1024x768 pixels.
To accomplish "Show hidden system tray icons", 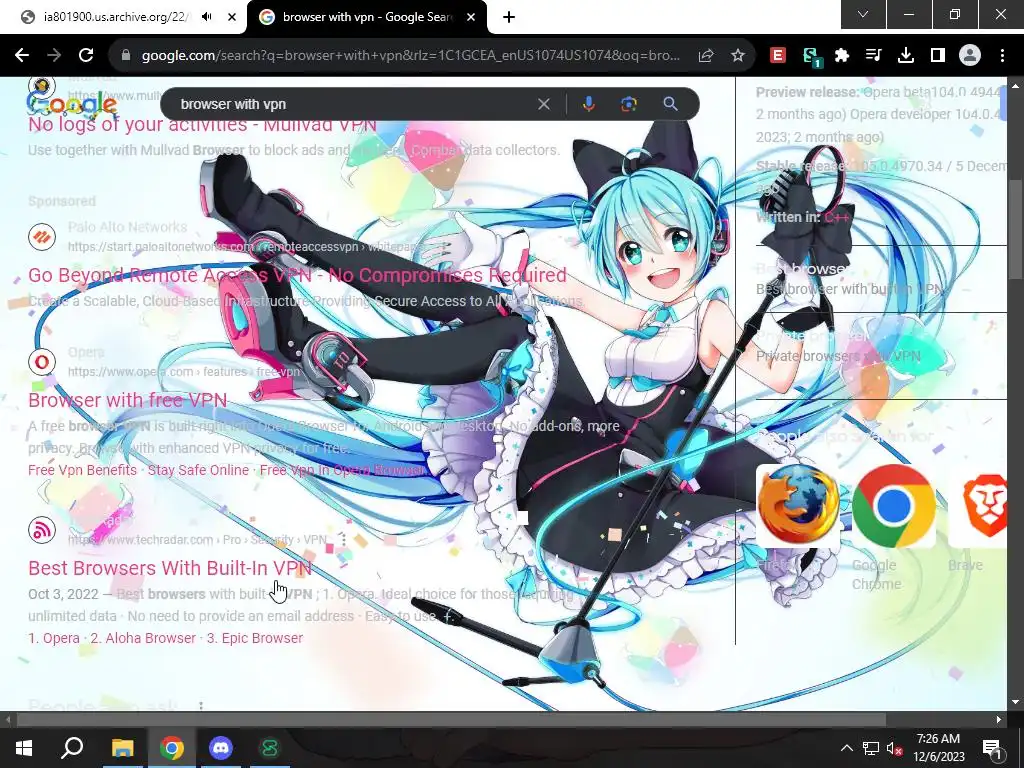I will (x=846, y=748).
